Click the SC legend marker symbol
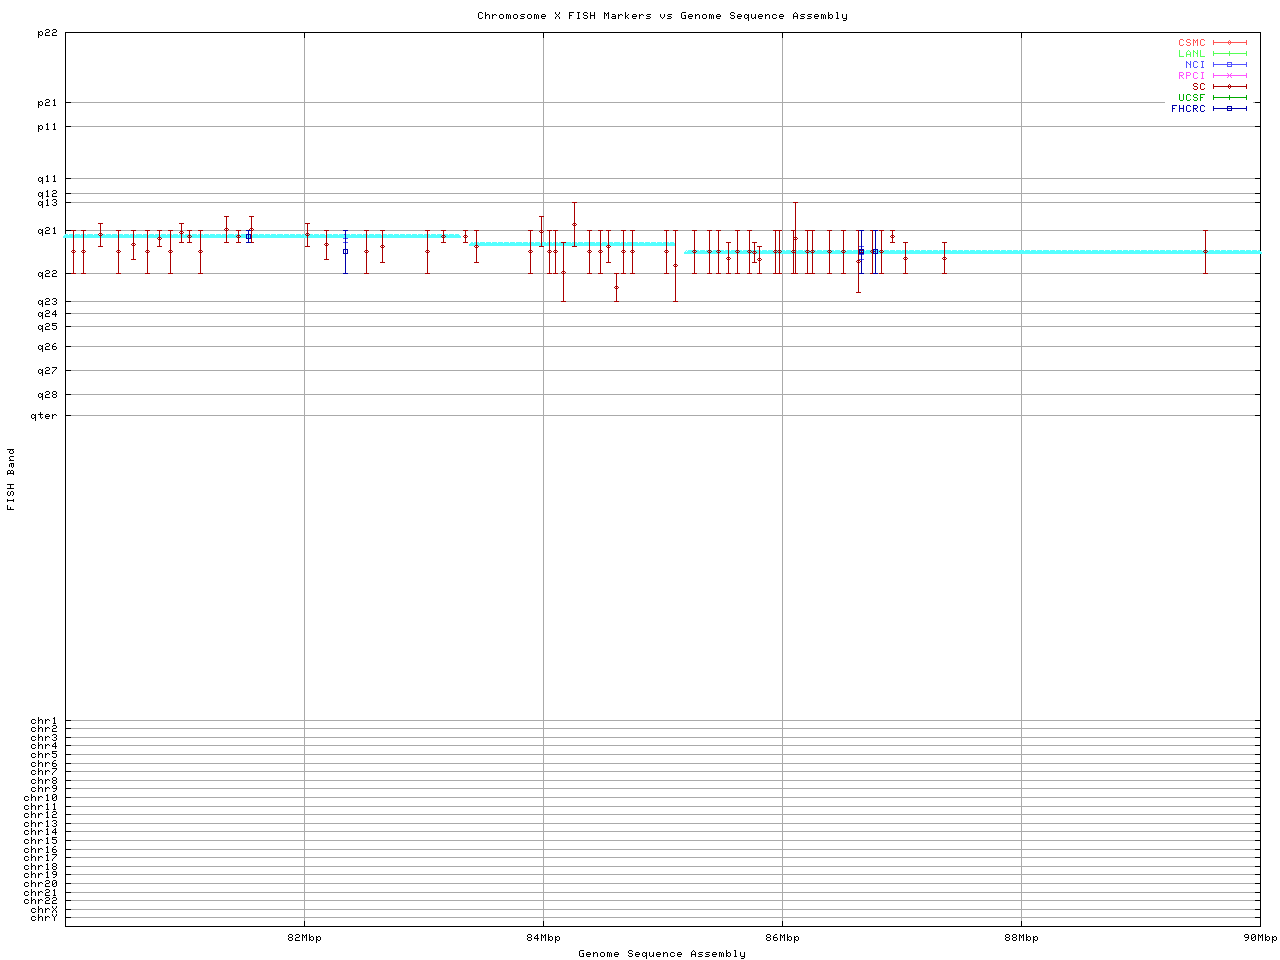 coord(1229,87)
